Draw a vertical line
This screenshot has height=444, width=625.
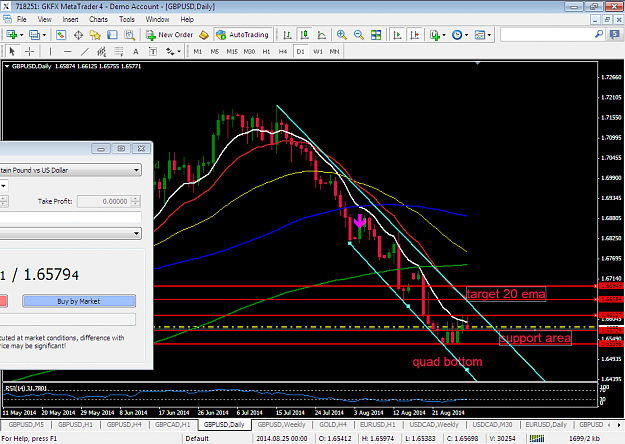point(50,51)
